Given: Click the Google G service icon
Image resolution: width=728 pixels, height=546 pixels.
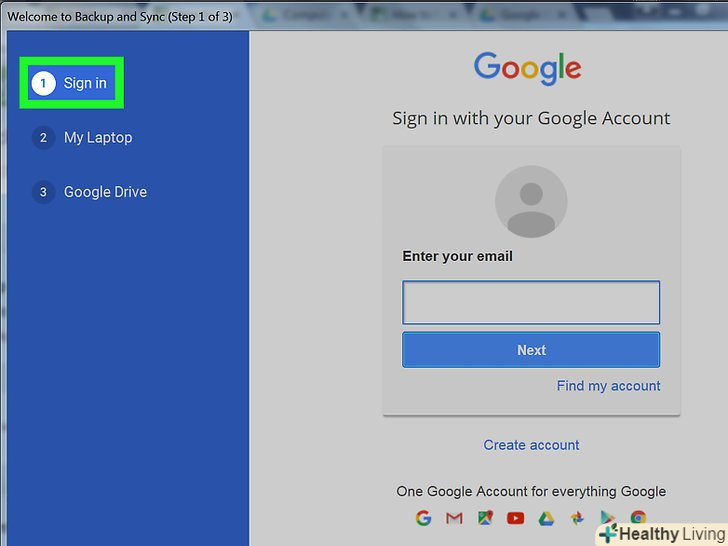Looking at the screenshot, I should (423, 518).
